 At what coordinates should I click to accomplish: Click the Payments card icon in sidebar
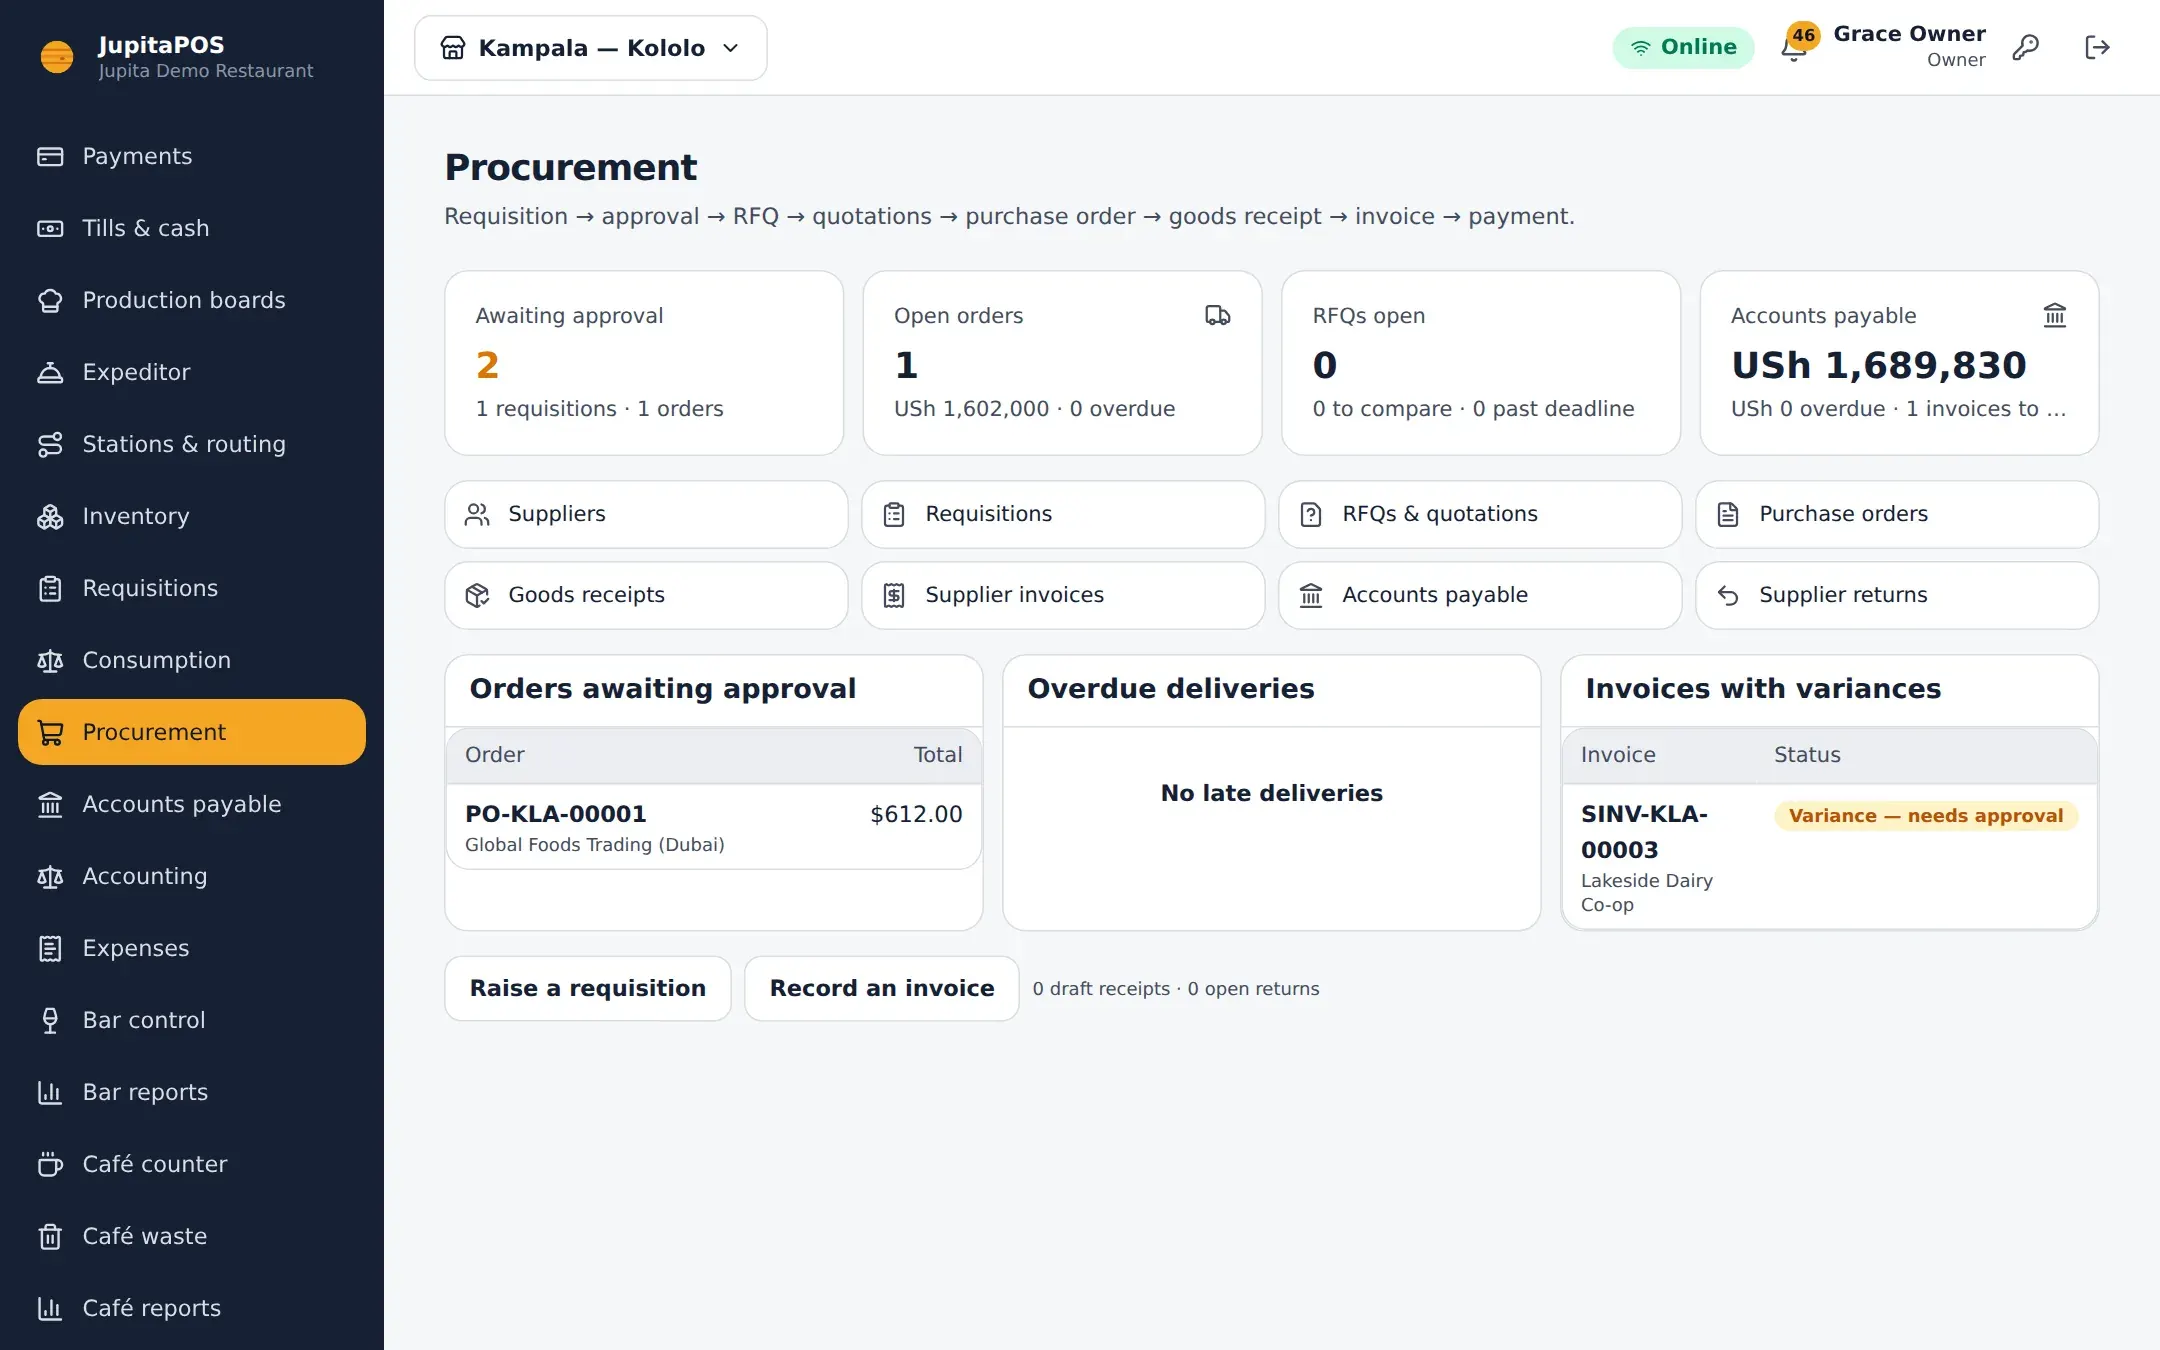pos(50,156)
